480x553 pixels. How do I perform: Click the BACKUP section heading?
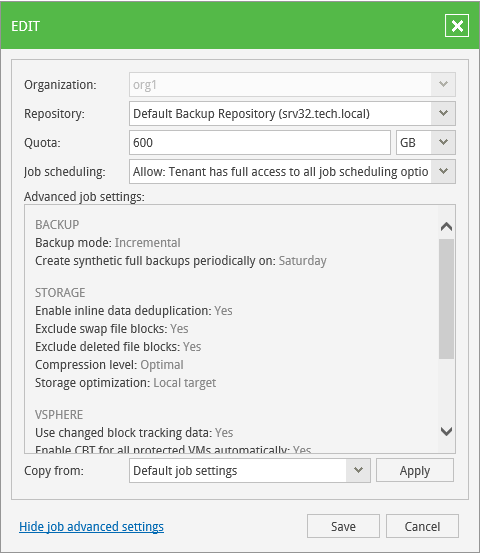point(57,225)
